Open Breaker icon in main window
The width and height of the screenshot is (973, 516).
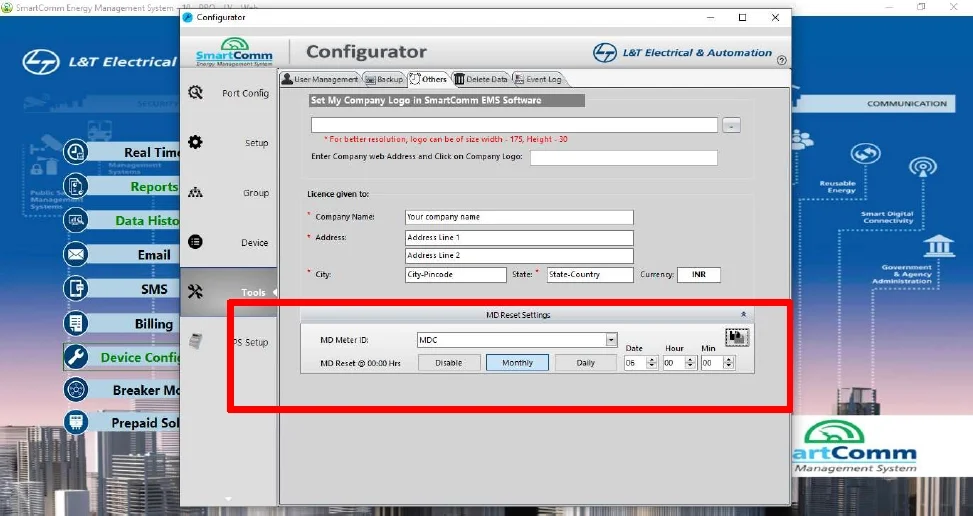pos(76,389)
